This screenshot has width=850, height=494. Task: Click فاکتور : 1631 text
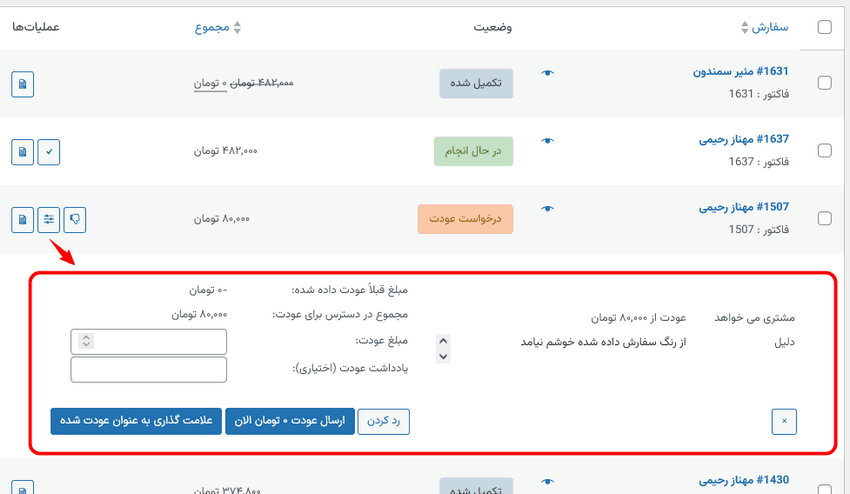click(758, 94)
